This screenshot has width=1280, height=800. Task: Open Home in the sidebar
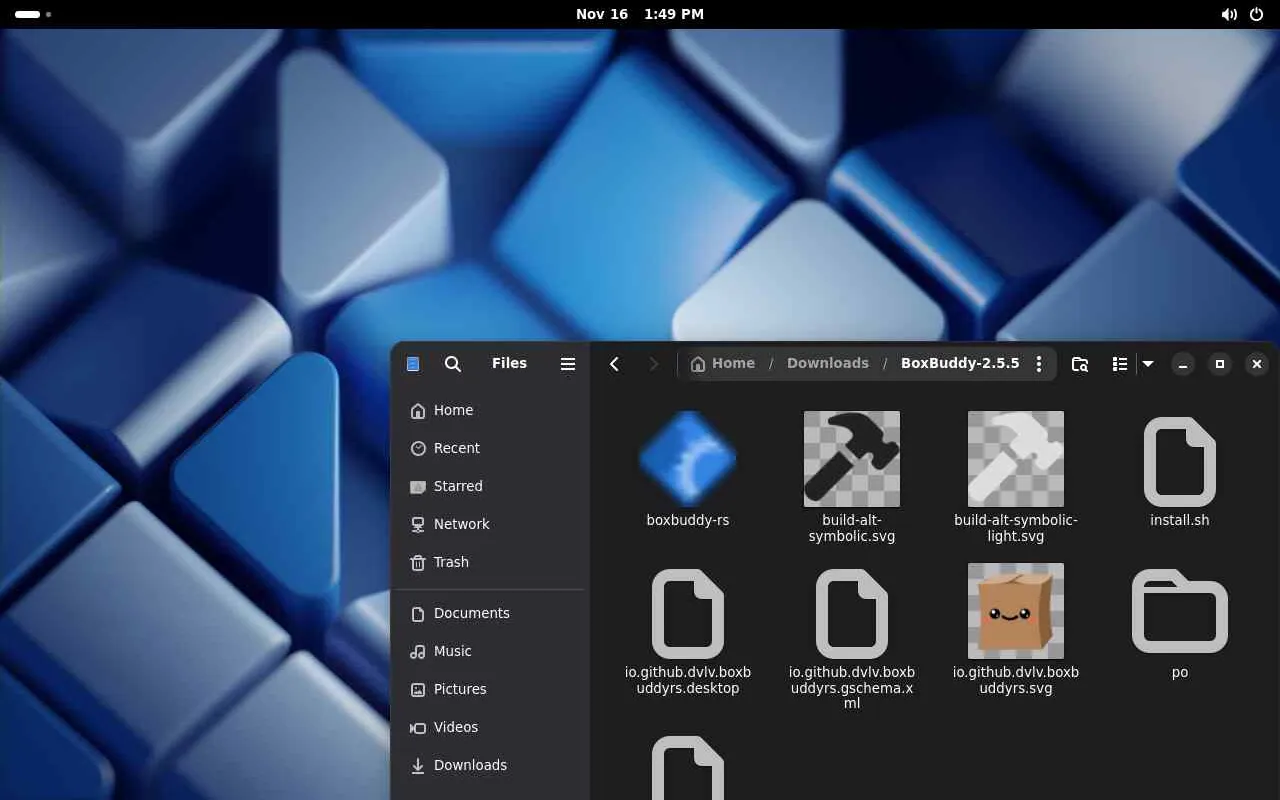tap(488, 410)
